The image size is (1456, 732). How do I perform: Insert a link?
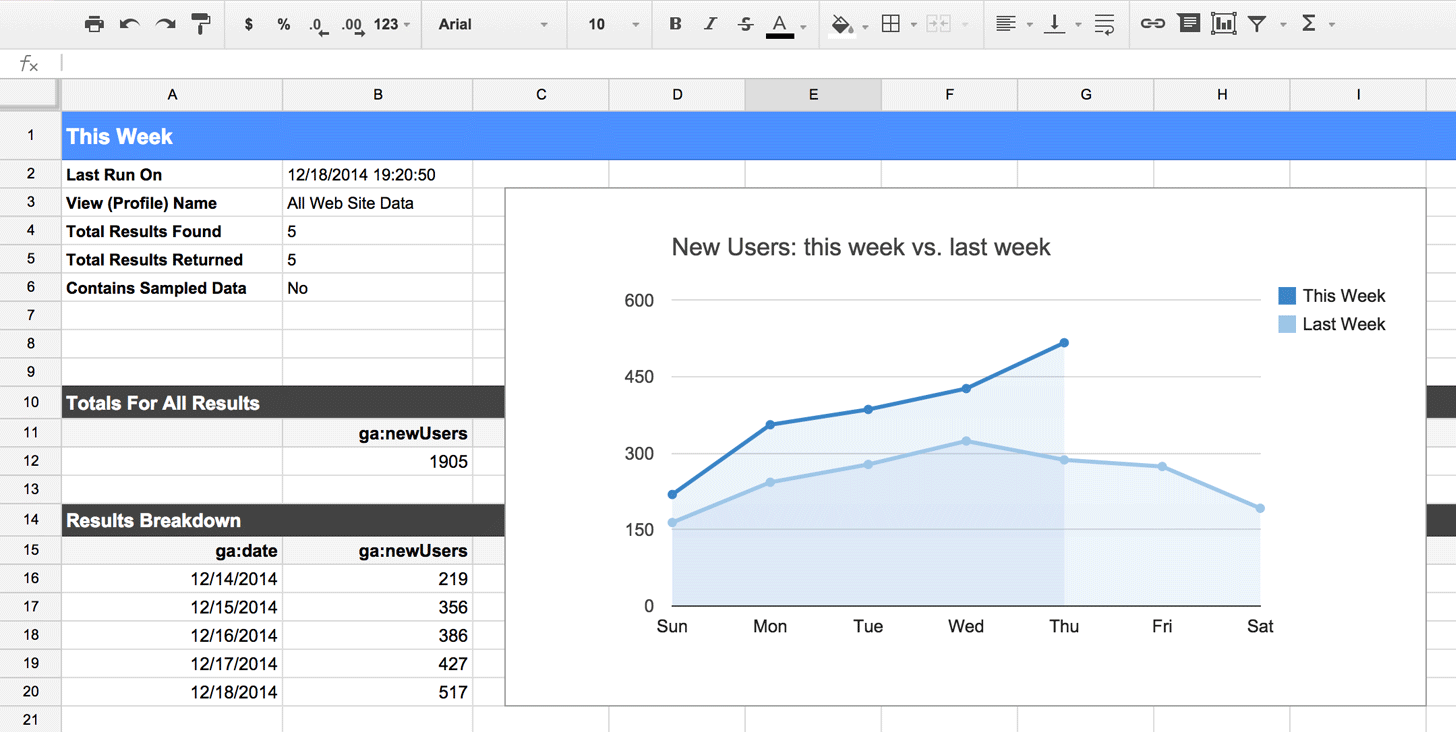[1152, 23]
